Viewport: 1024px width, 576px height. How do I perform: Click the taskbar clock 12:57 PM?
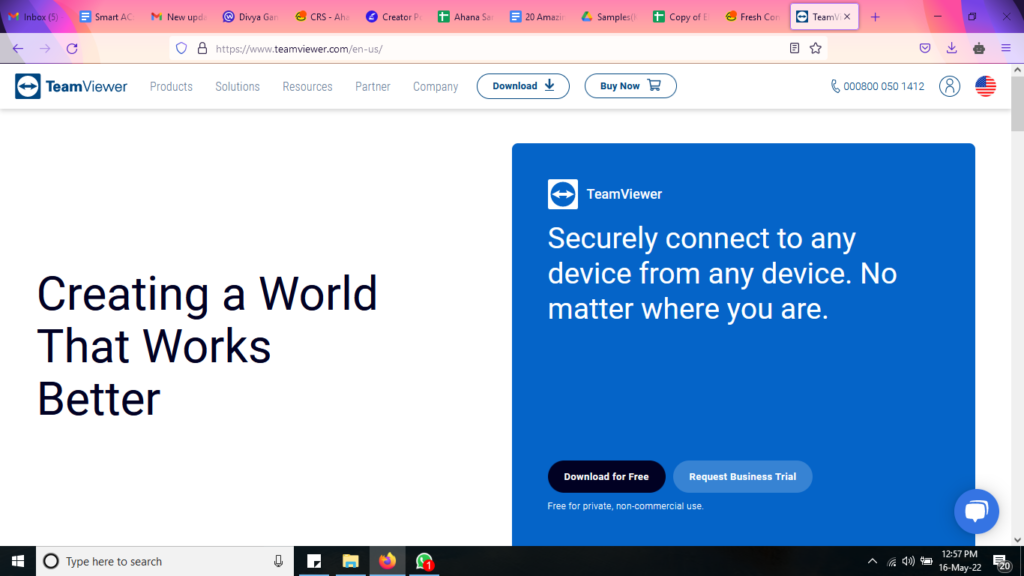960,561
